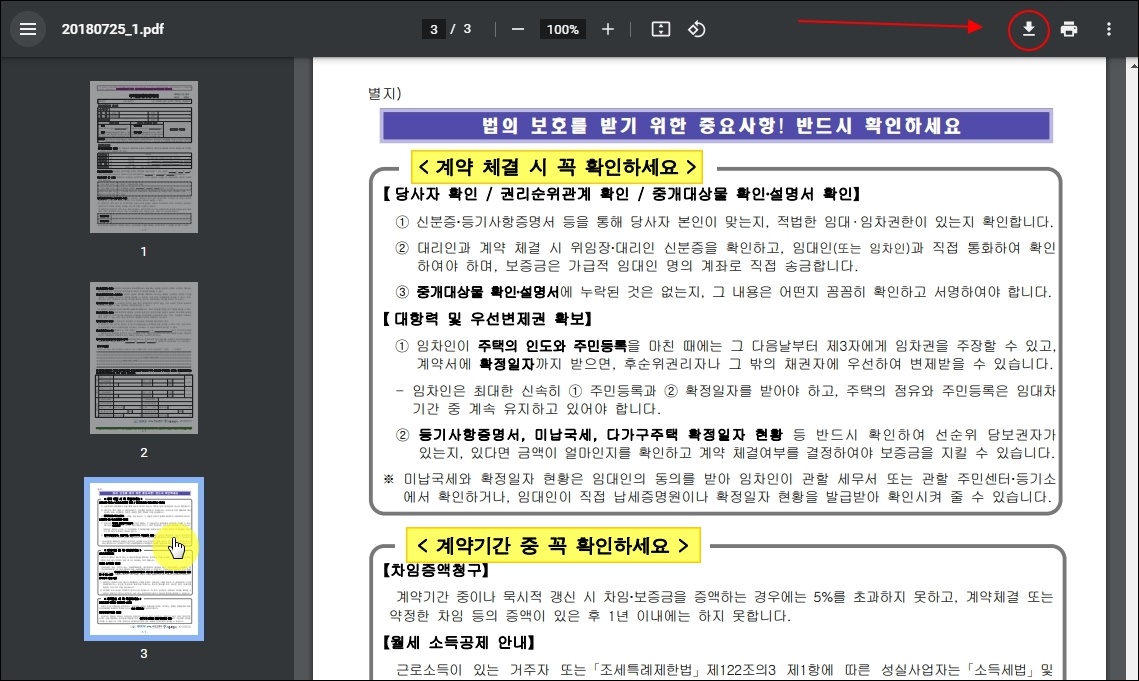Open the more actions three-dot menu

pyautogui.click(x=1108, y=29)
